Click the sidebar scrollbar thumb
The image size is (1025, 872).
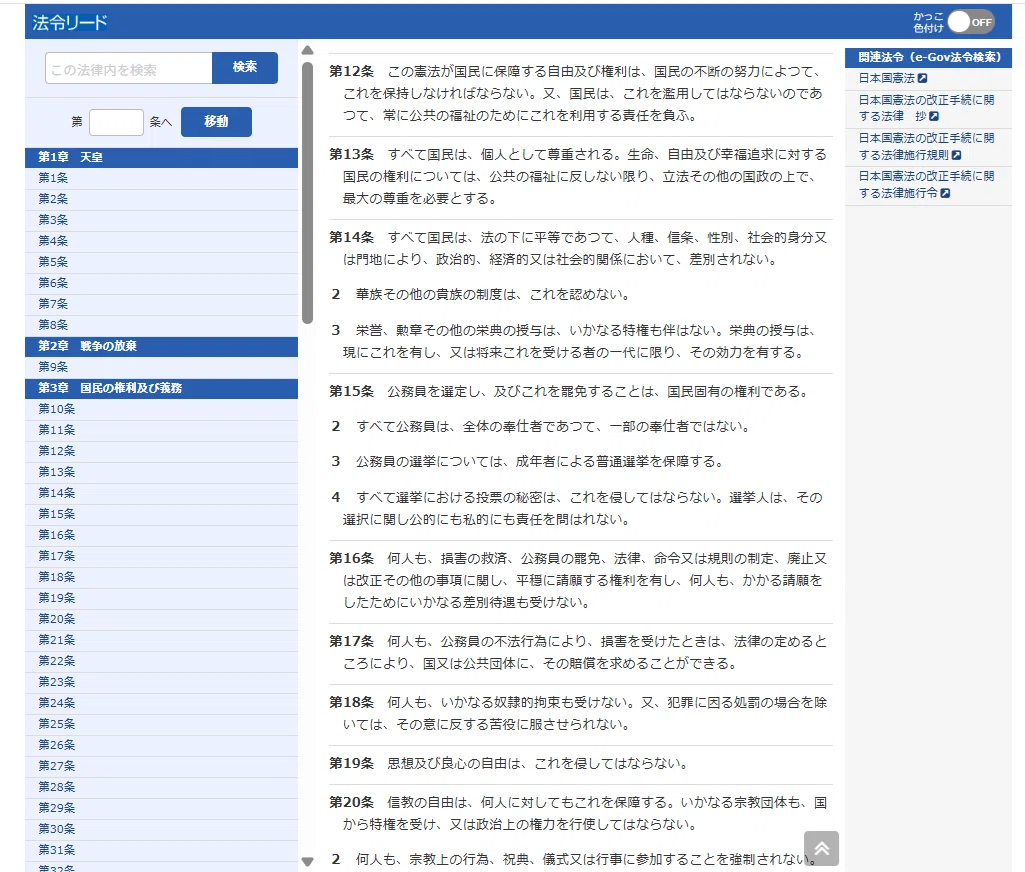click(307, 193)
